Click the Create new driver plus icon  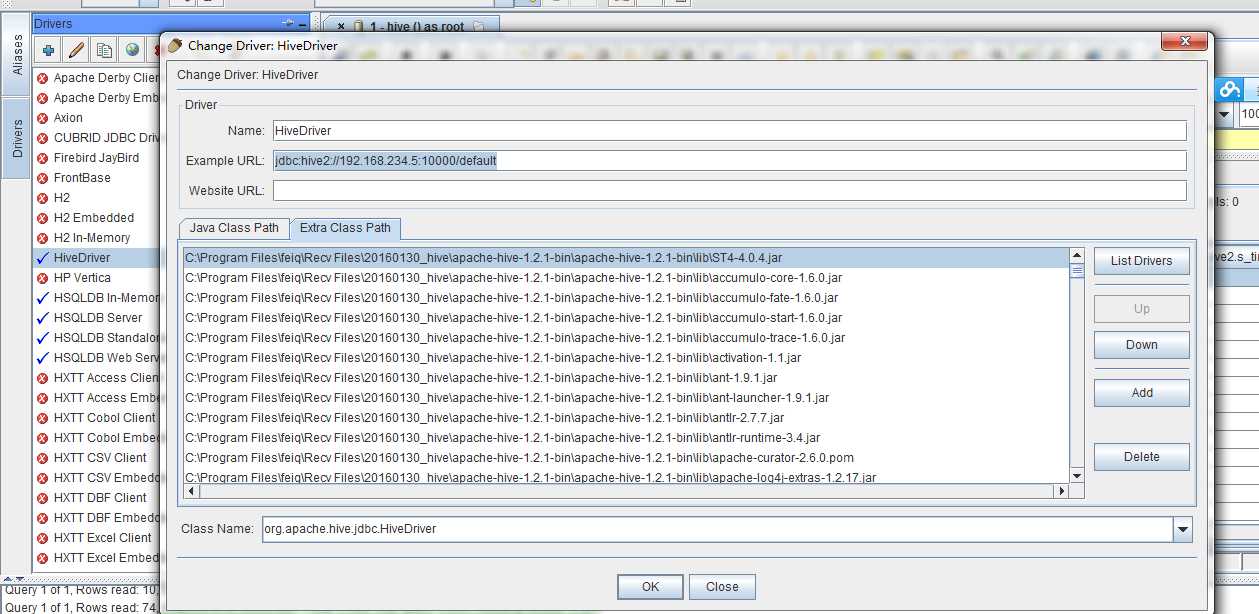(47, 50)
